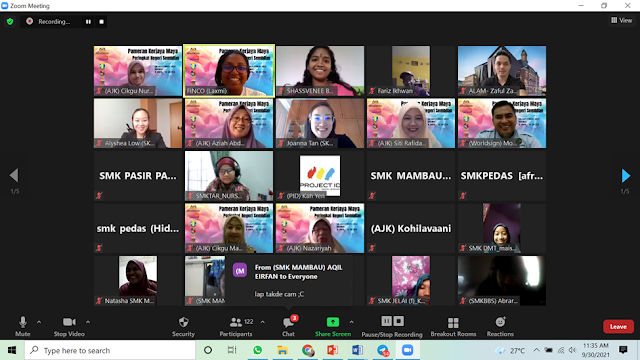Screen dimensions: 640x360
Task: Open the Security shield menu
Action: tap(183, 326)
